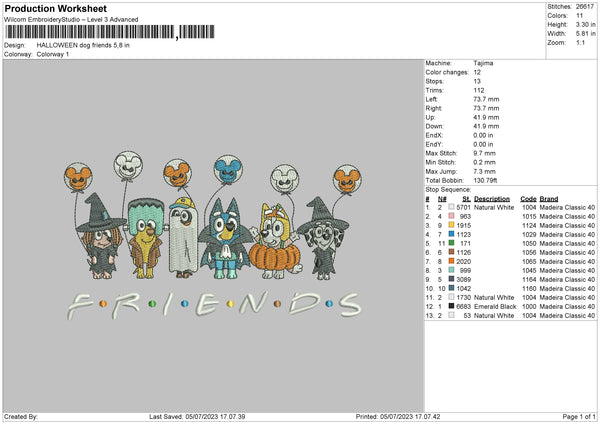Choose the brown swatch coded 1056
The width and height of the screenshot is (600, 424).
pyautogui.click(x=452, y=252)
